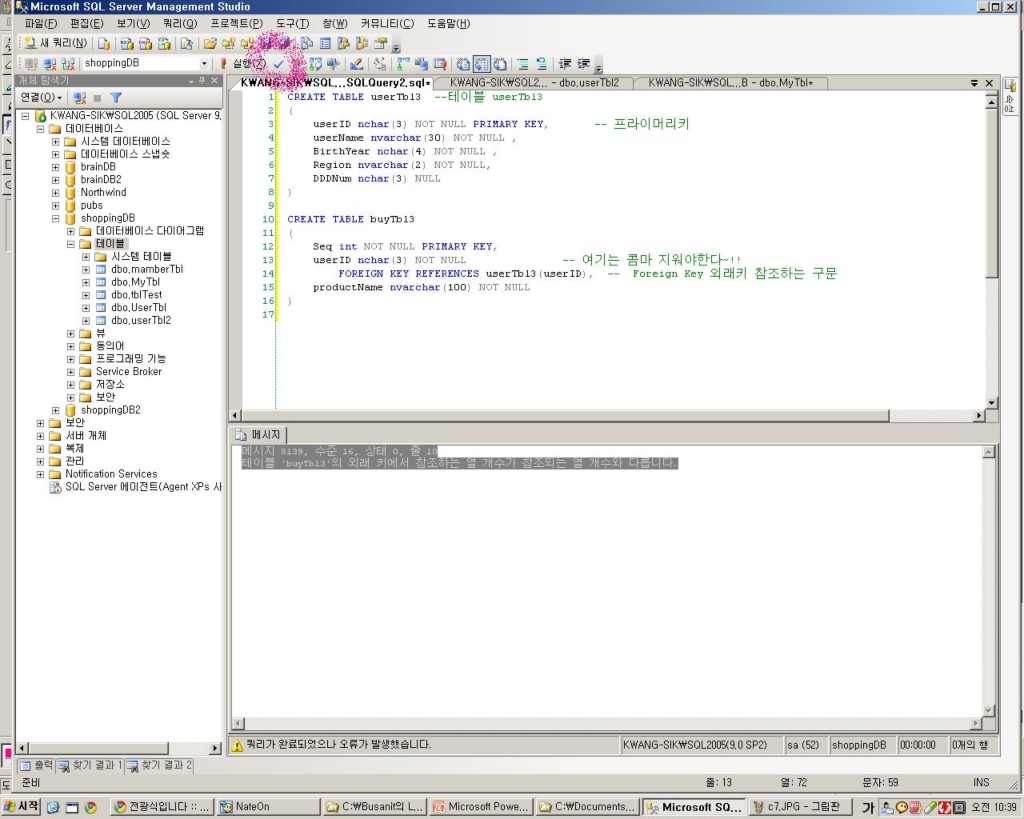
Task: Open a Database Engine Query
Action: [x=104, y=44]
